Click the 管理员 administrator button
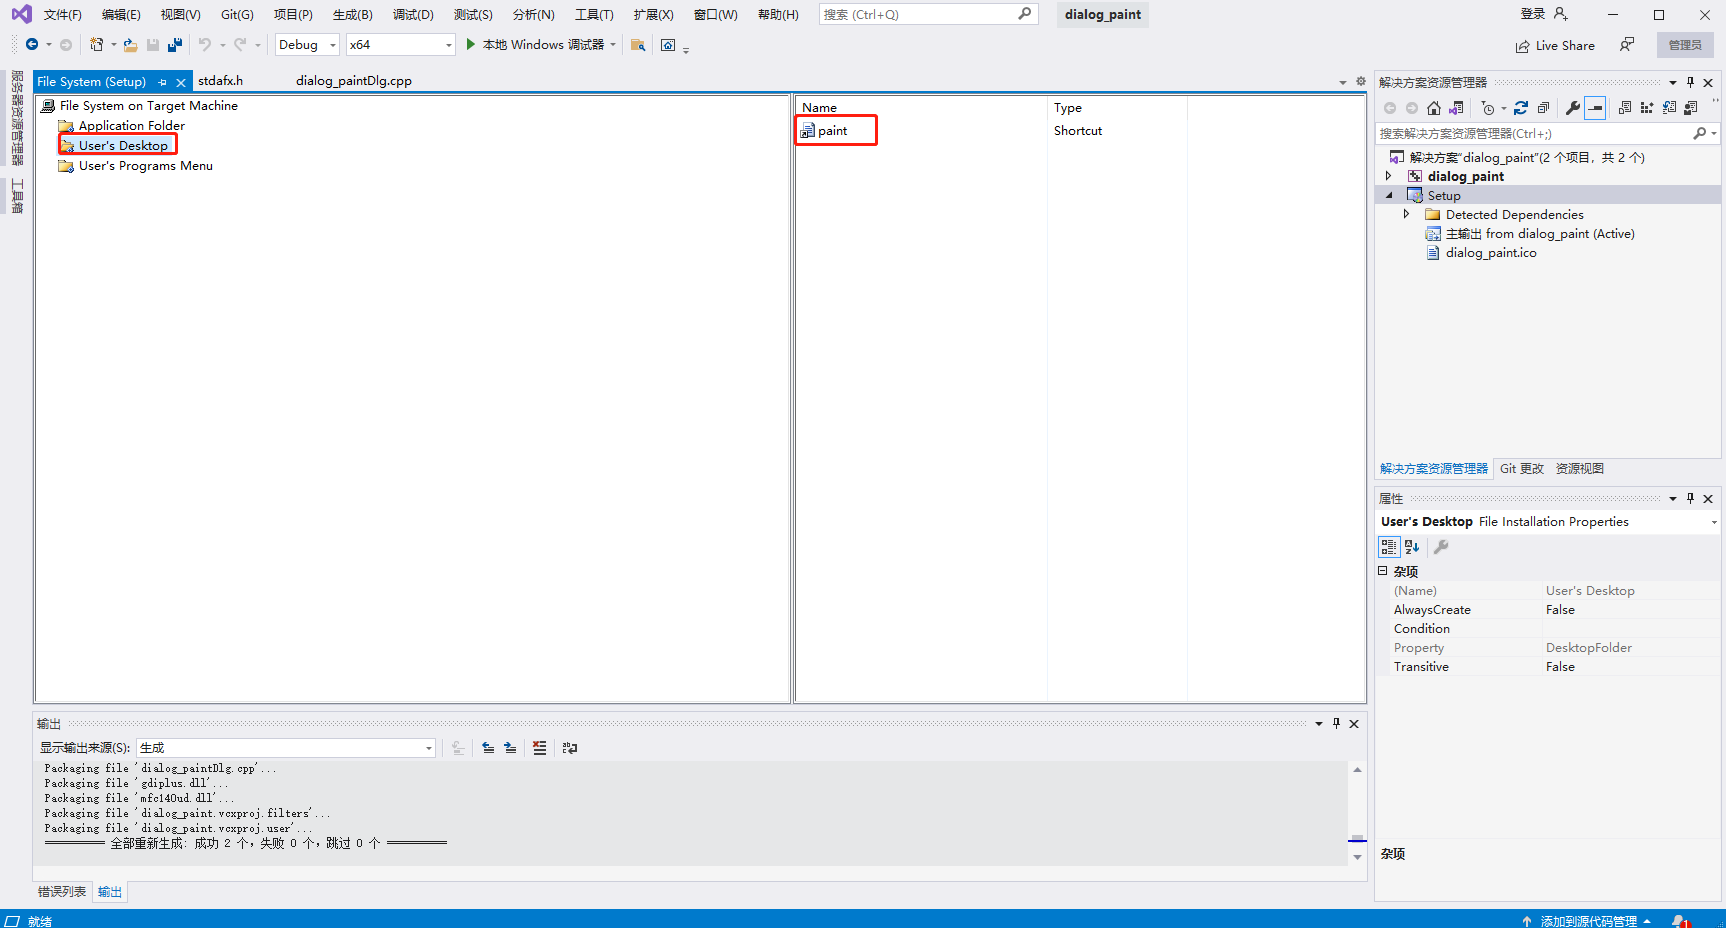The height and width of the screenshot is (928, 1726). click(1685, 45)
